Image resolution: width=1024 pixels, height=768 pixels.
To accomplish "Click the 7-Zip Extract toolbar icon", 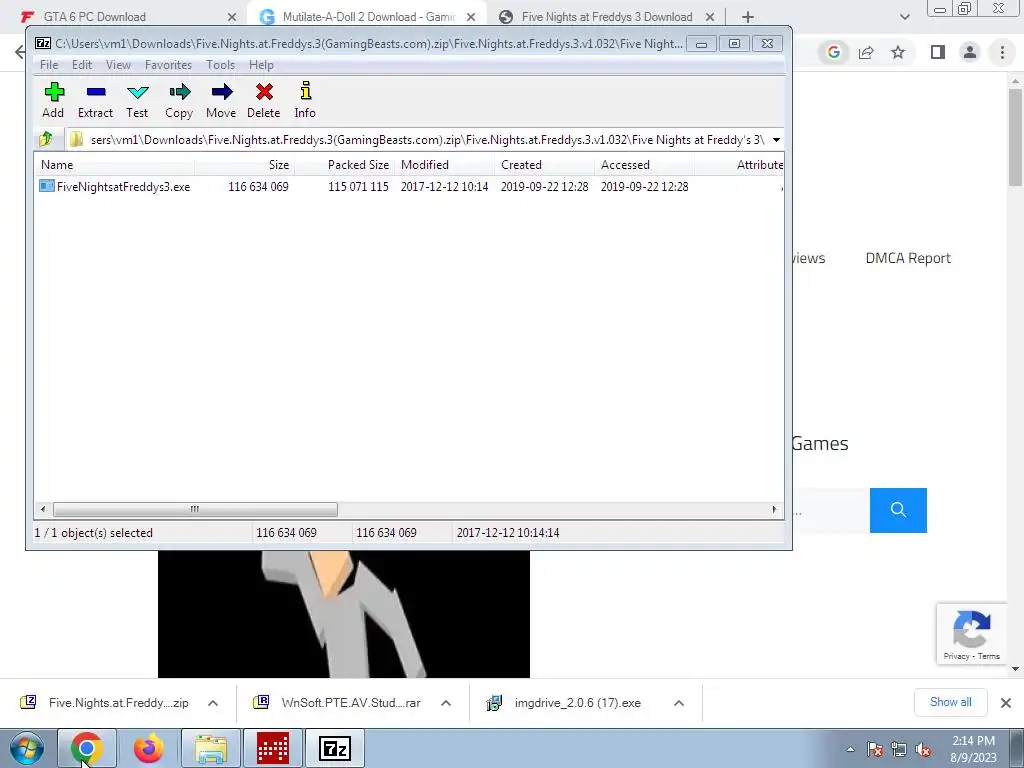I will 96,92.
